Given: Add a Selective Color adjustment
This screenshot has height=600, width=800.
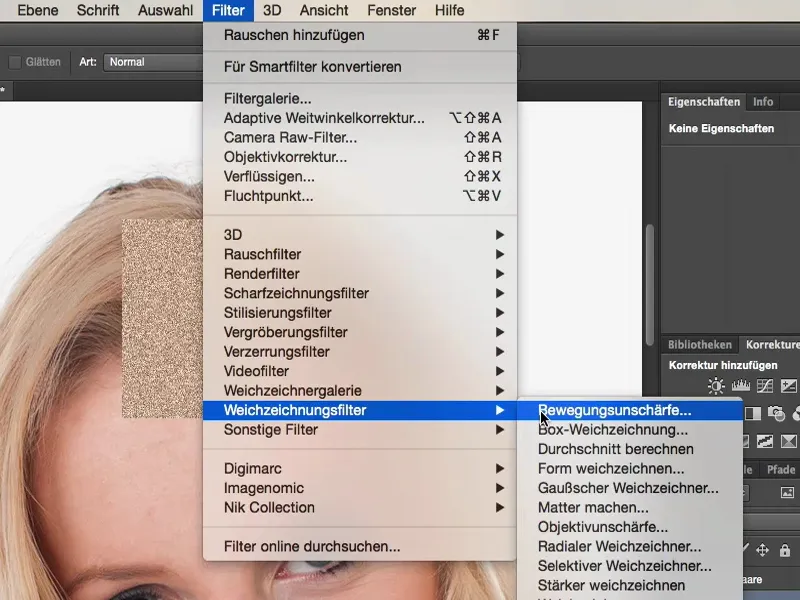Looking at the screenshot, I should pyautogui.click(x=789, y=441).
